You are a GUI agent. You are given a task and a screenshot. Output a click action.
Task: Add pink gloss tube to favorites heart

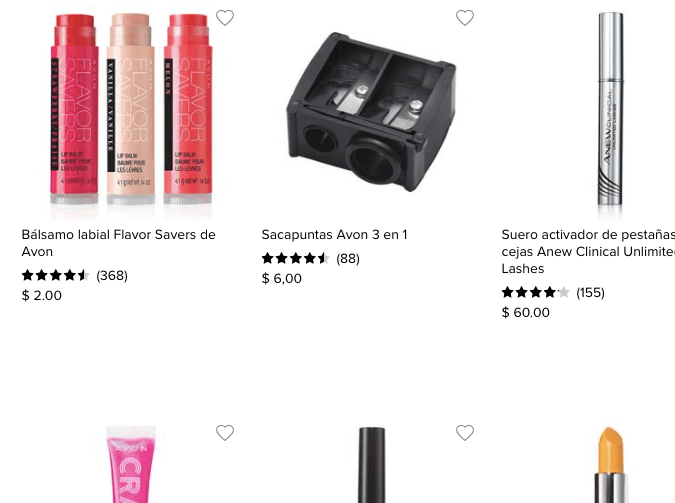(225, 432)
